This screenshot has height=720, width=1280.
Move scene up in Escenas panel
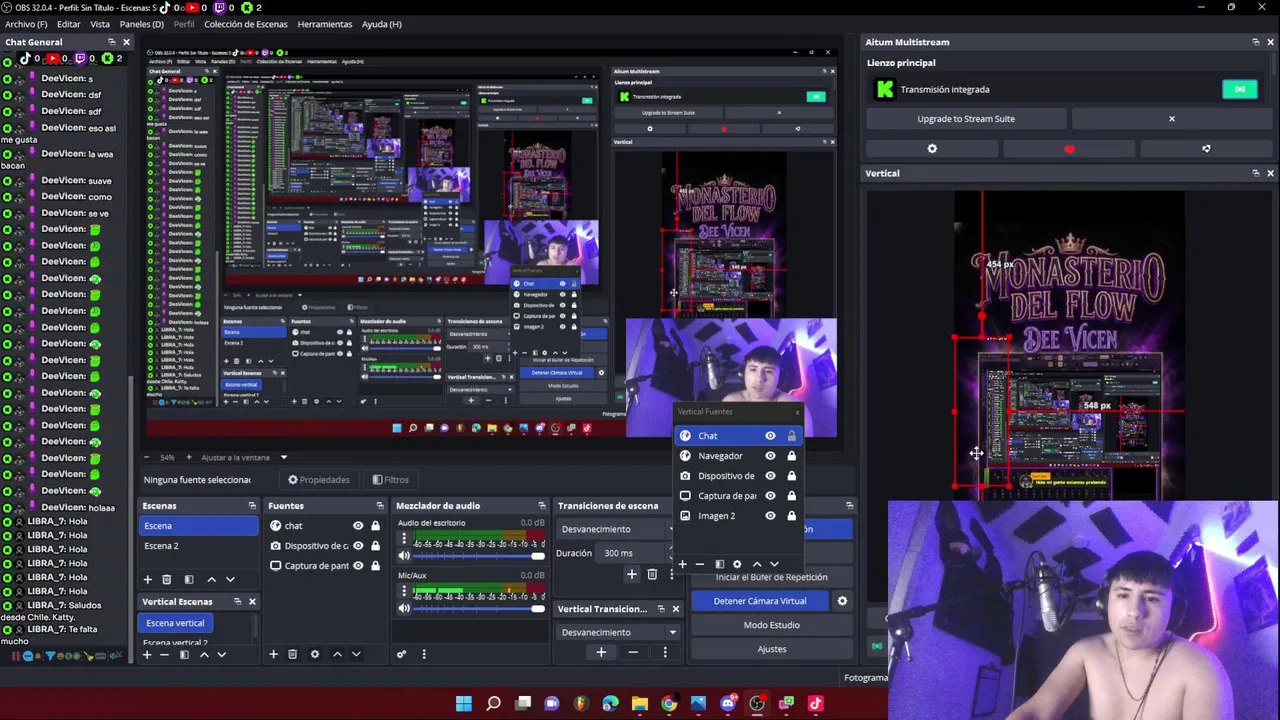tap(211, 579)
